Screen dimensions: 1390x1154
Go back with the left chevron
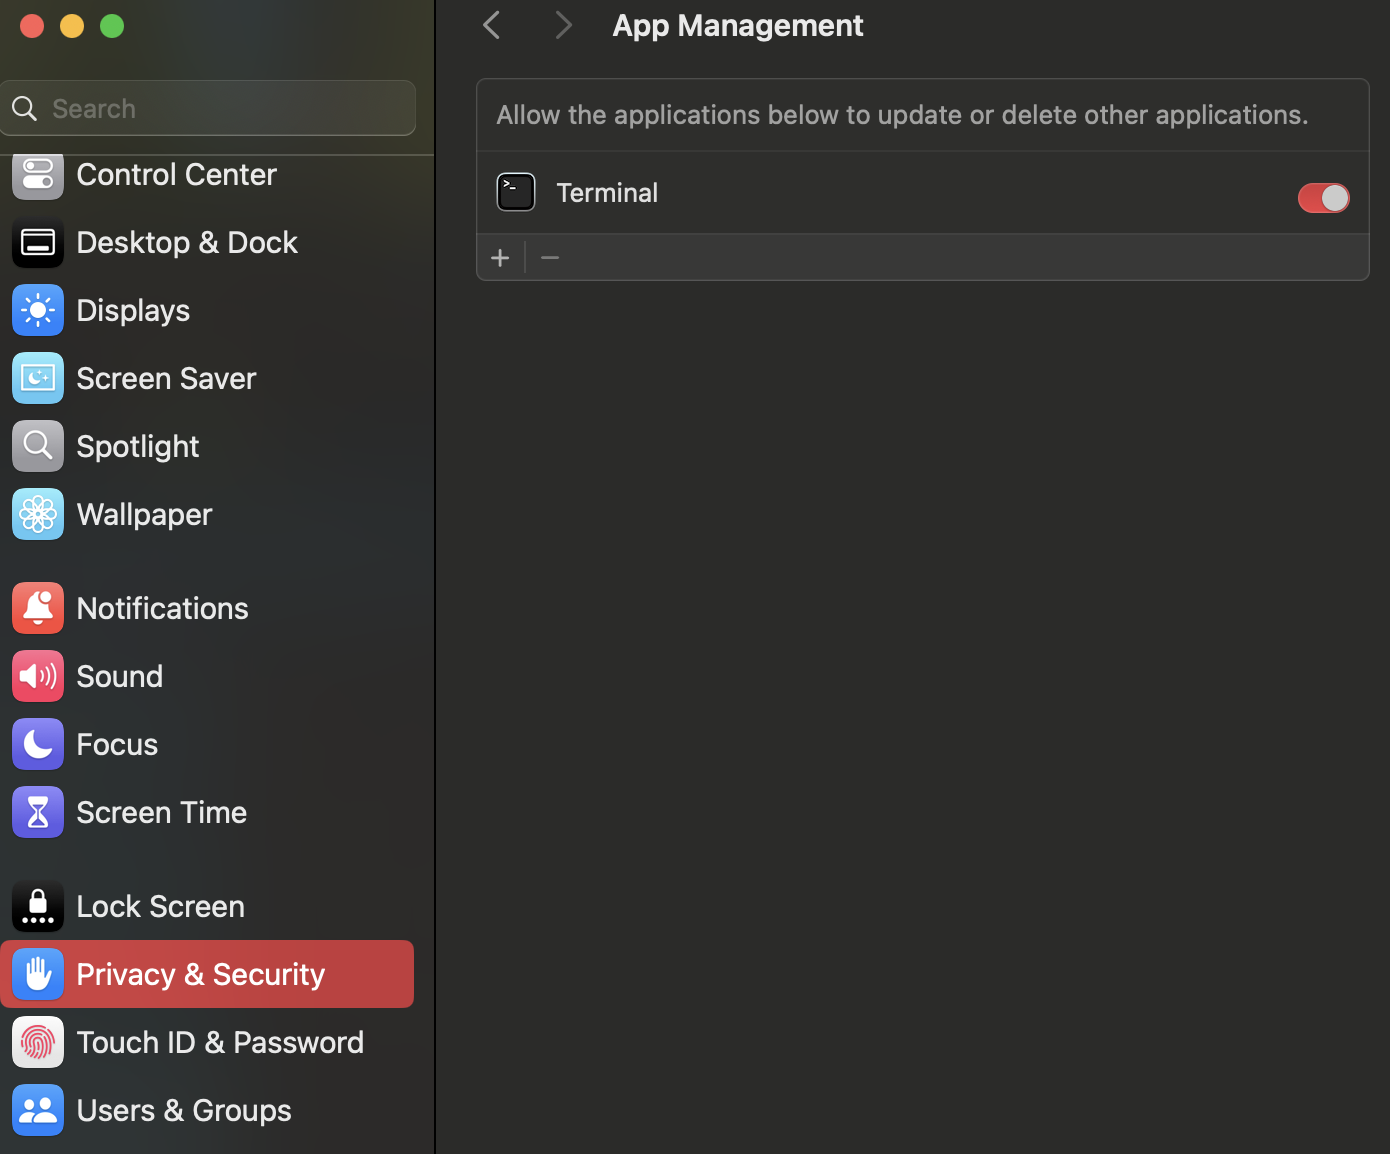tap(491, 25)
